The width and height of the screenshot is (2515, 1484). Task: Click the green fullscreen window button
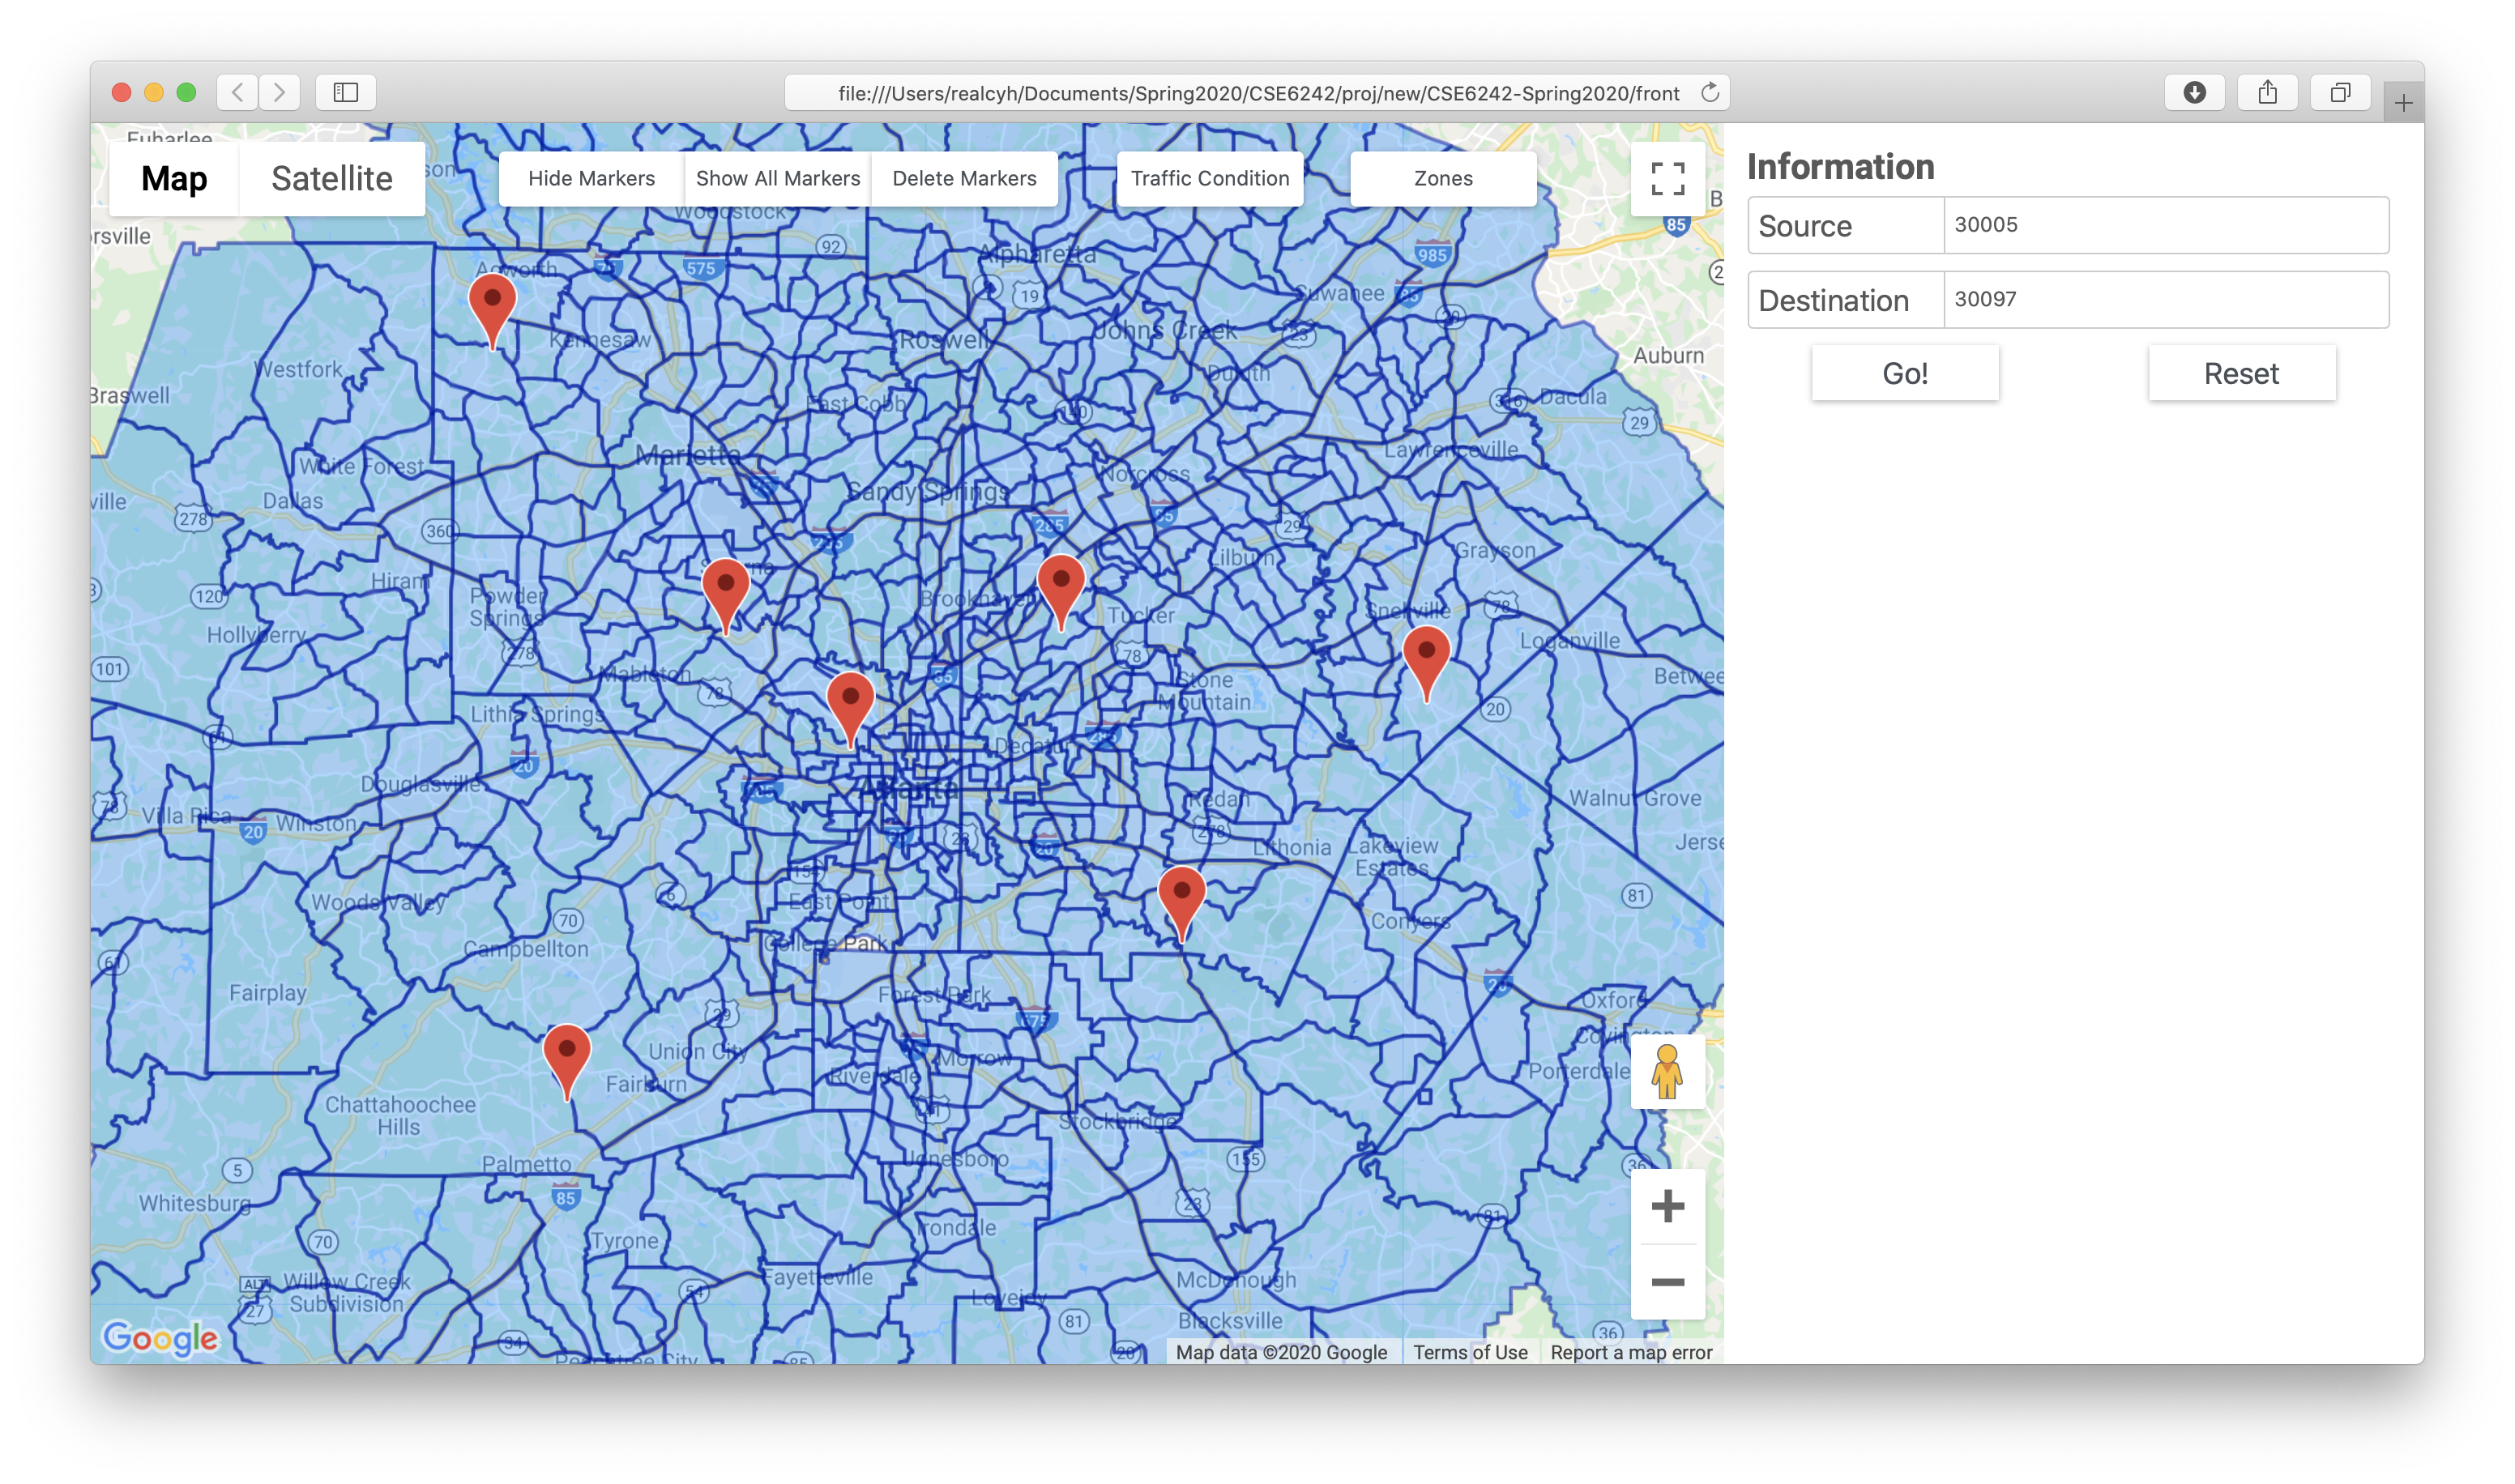pyautogui.click(x=186, y=92)
